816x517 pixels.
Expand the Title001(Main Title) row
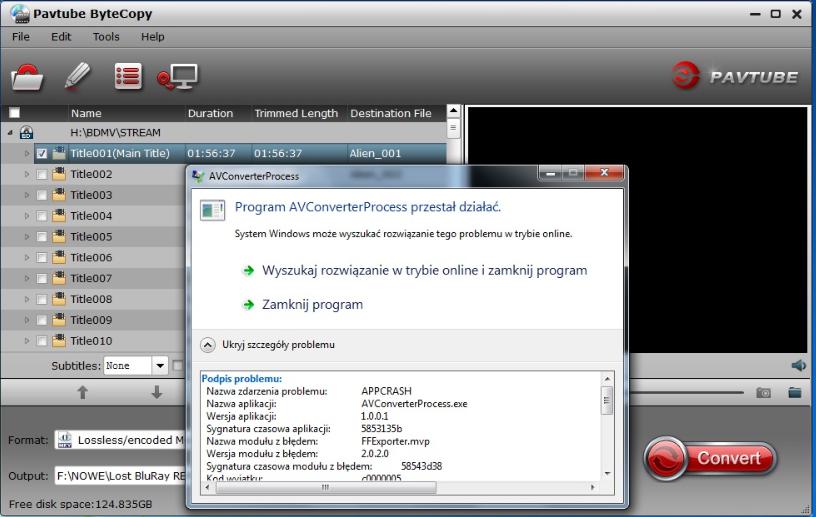pyautogui.click(x=27, y=154)
